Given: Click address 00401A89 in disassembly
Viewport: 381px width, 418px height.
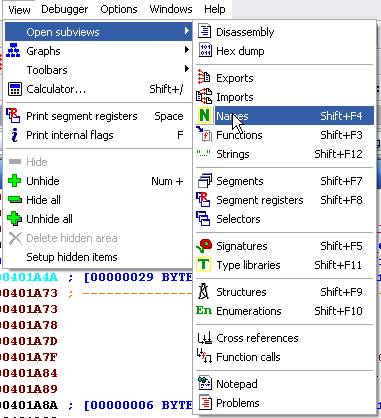Looking at the screenshot, I should click(29, 389).
